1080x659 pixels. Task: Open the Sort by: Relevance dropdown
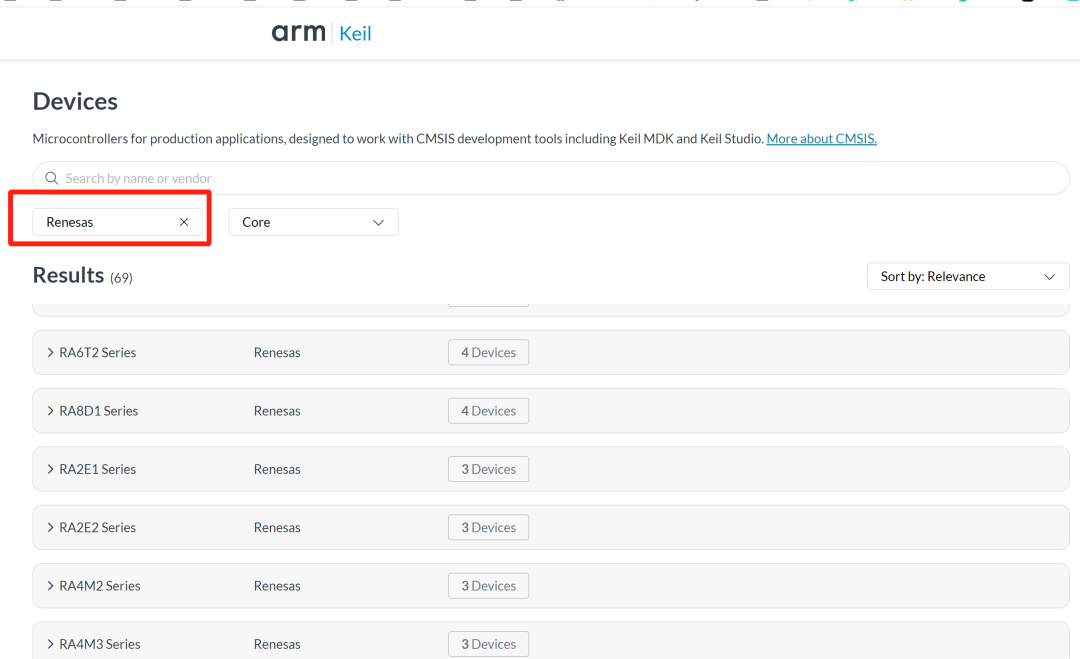(967, 277)
